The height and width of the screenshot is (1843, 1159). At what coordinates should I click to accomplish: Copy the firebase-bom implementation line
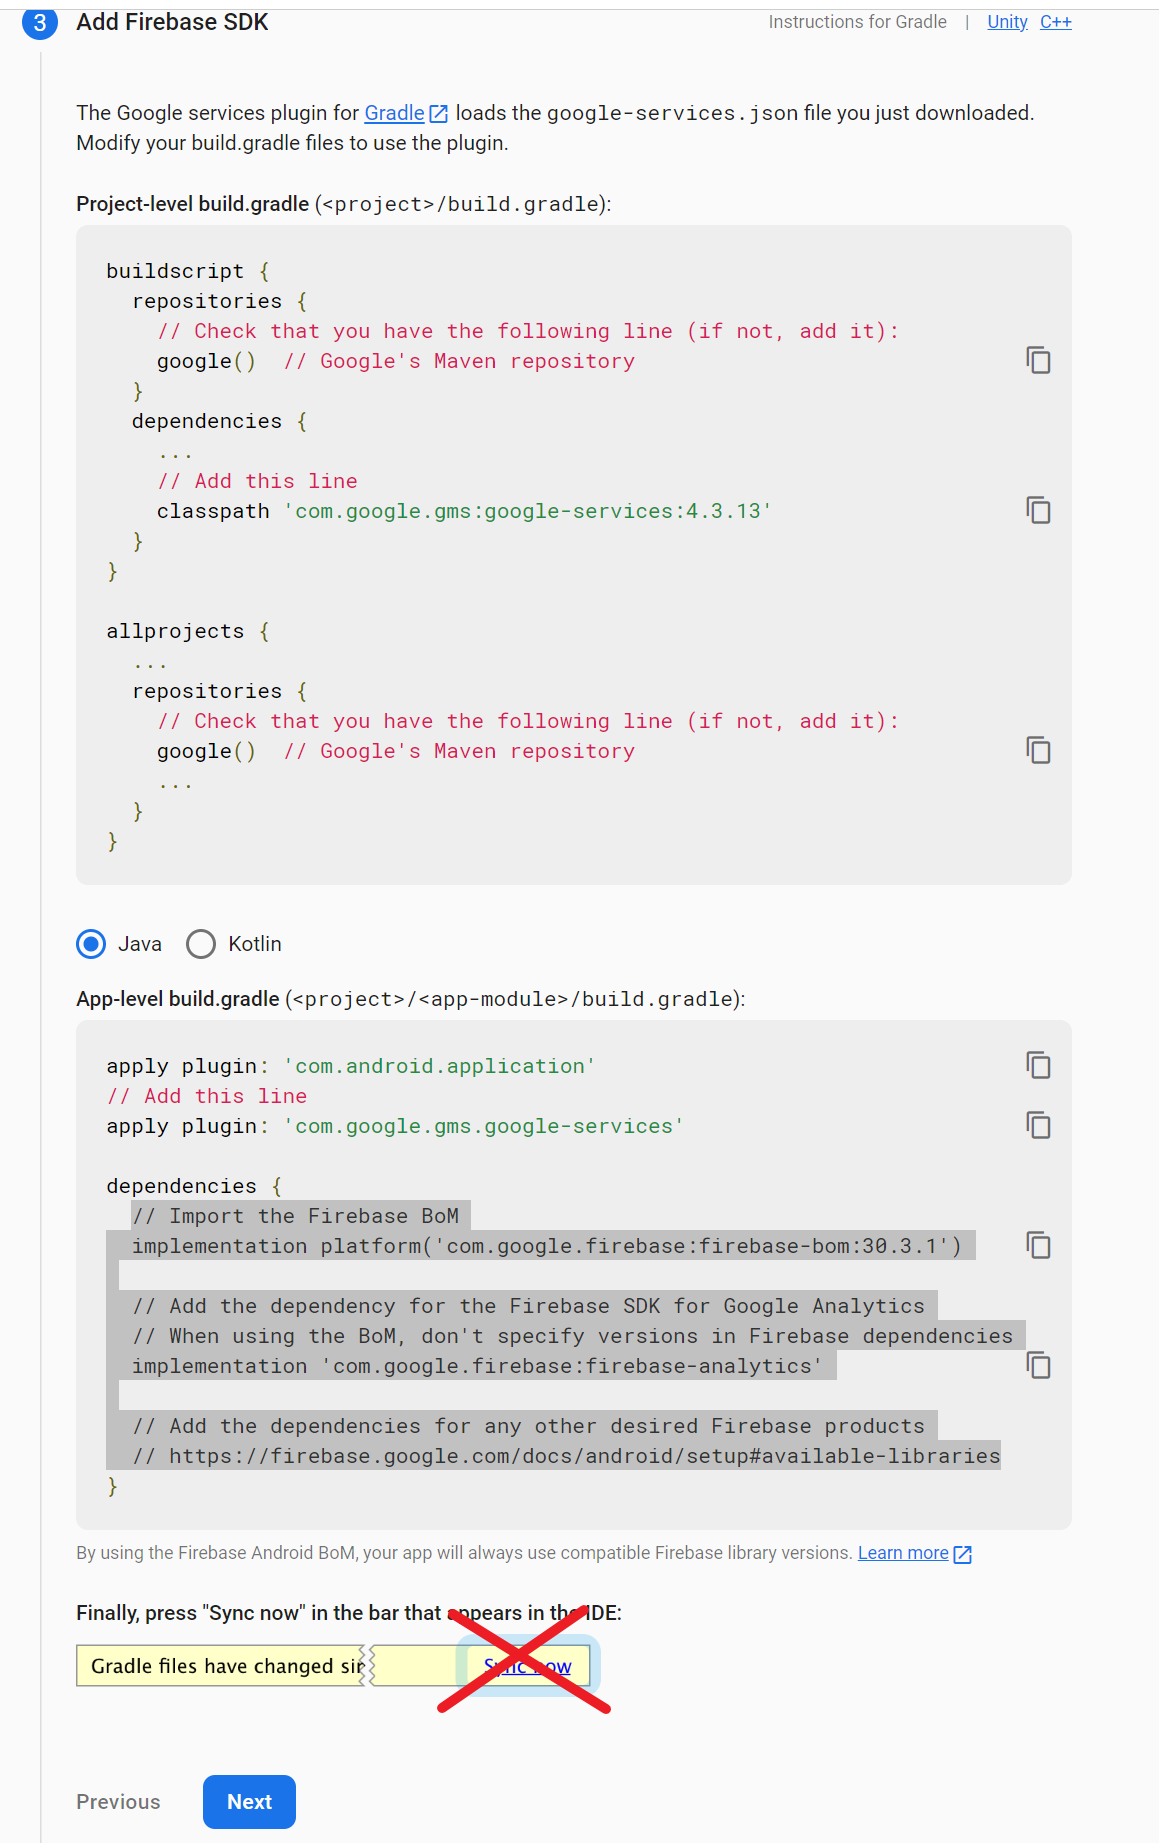coord(1039,1245)
